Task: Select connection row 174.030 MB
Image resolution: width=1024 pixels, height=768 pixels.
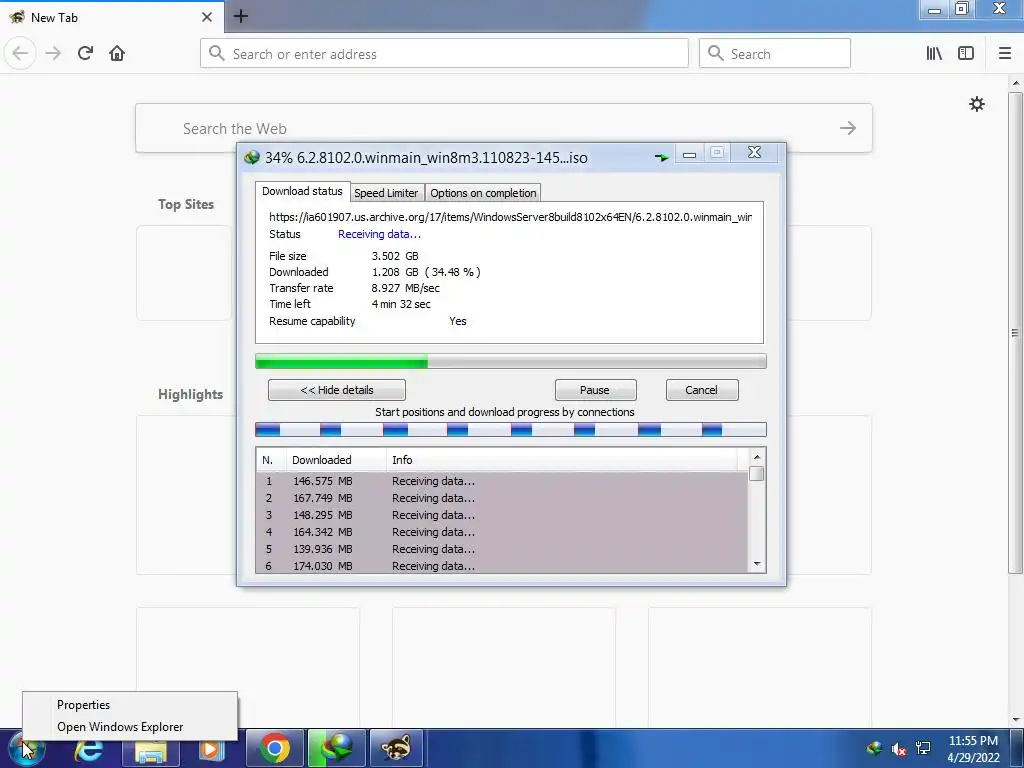Action: coord(502,566)
